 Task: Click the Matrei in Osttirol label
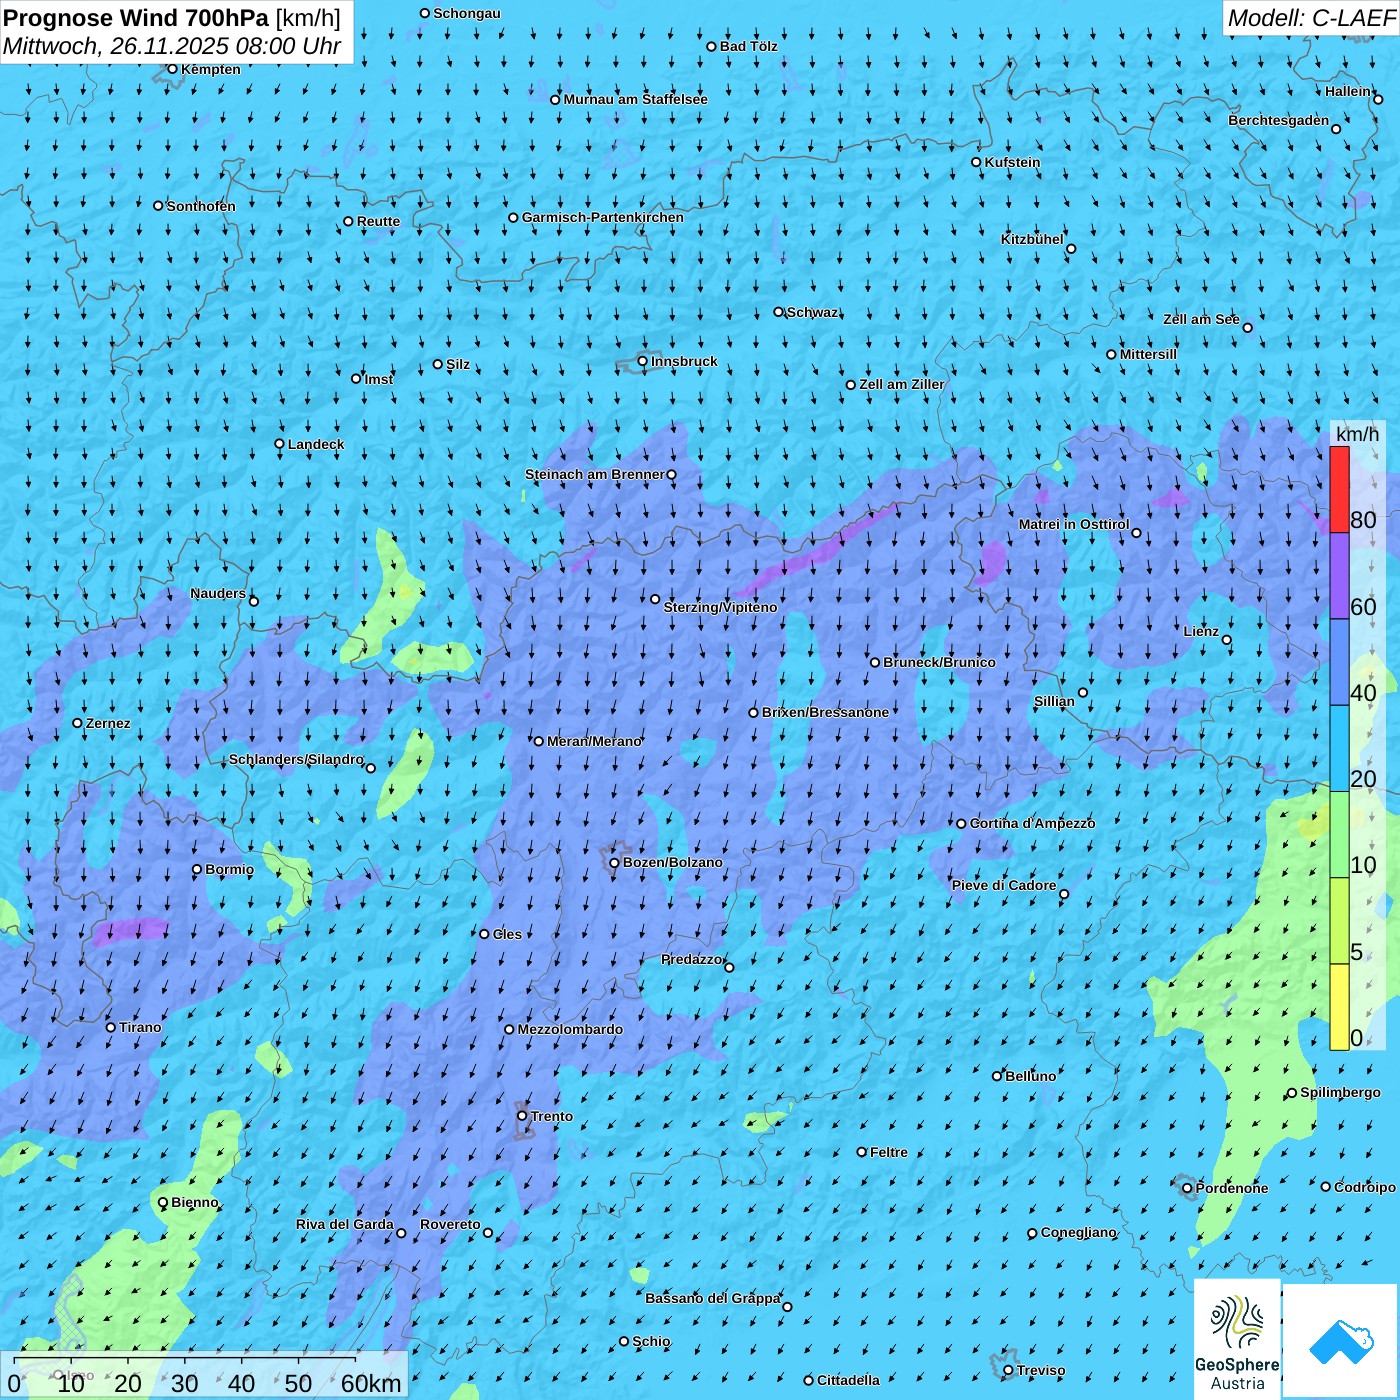pos(1074,524)
